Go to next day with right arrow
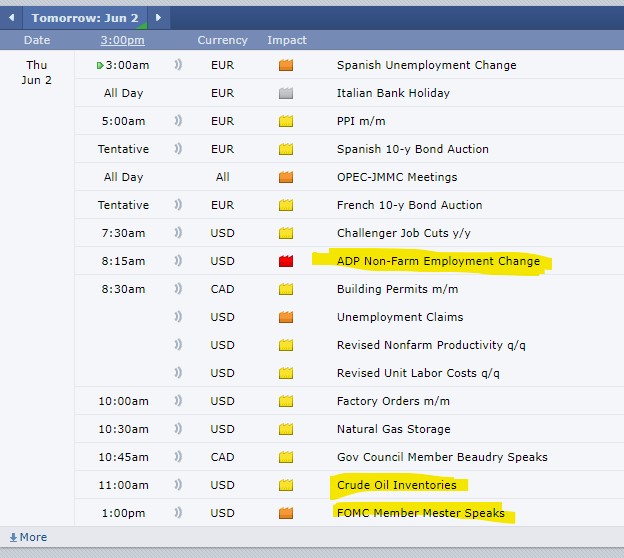Screen dimensions: 624x558 coord(159,17)
